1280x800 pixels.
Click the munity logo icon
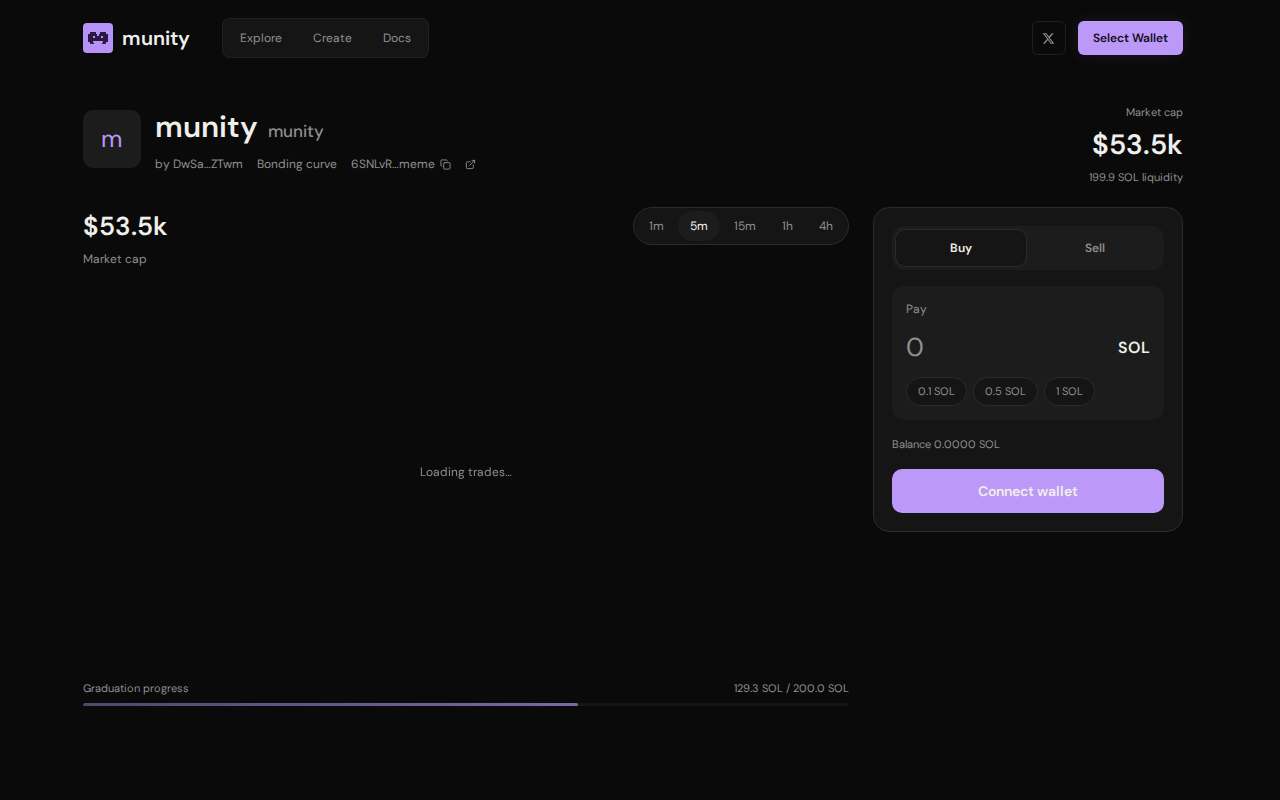pyautogui.click(x=98, y=38)
